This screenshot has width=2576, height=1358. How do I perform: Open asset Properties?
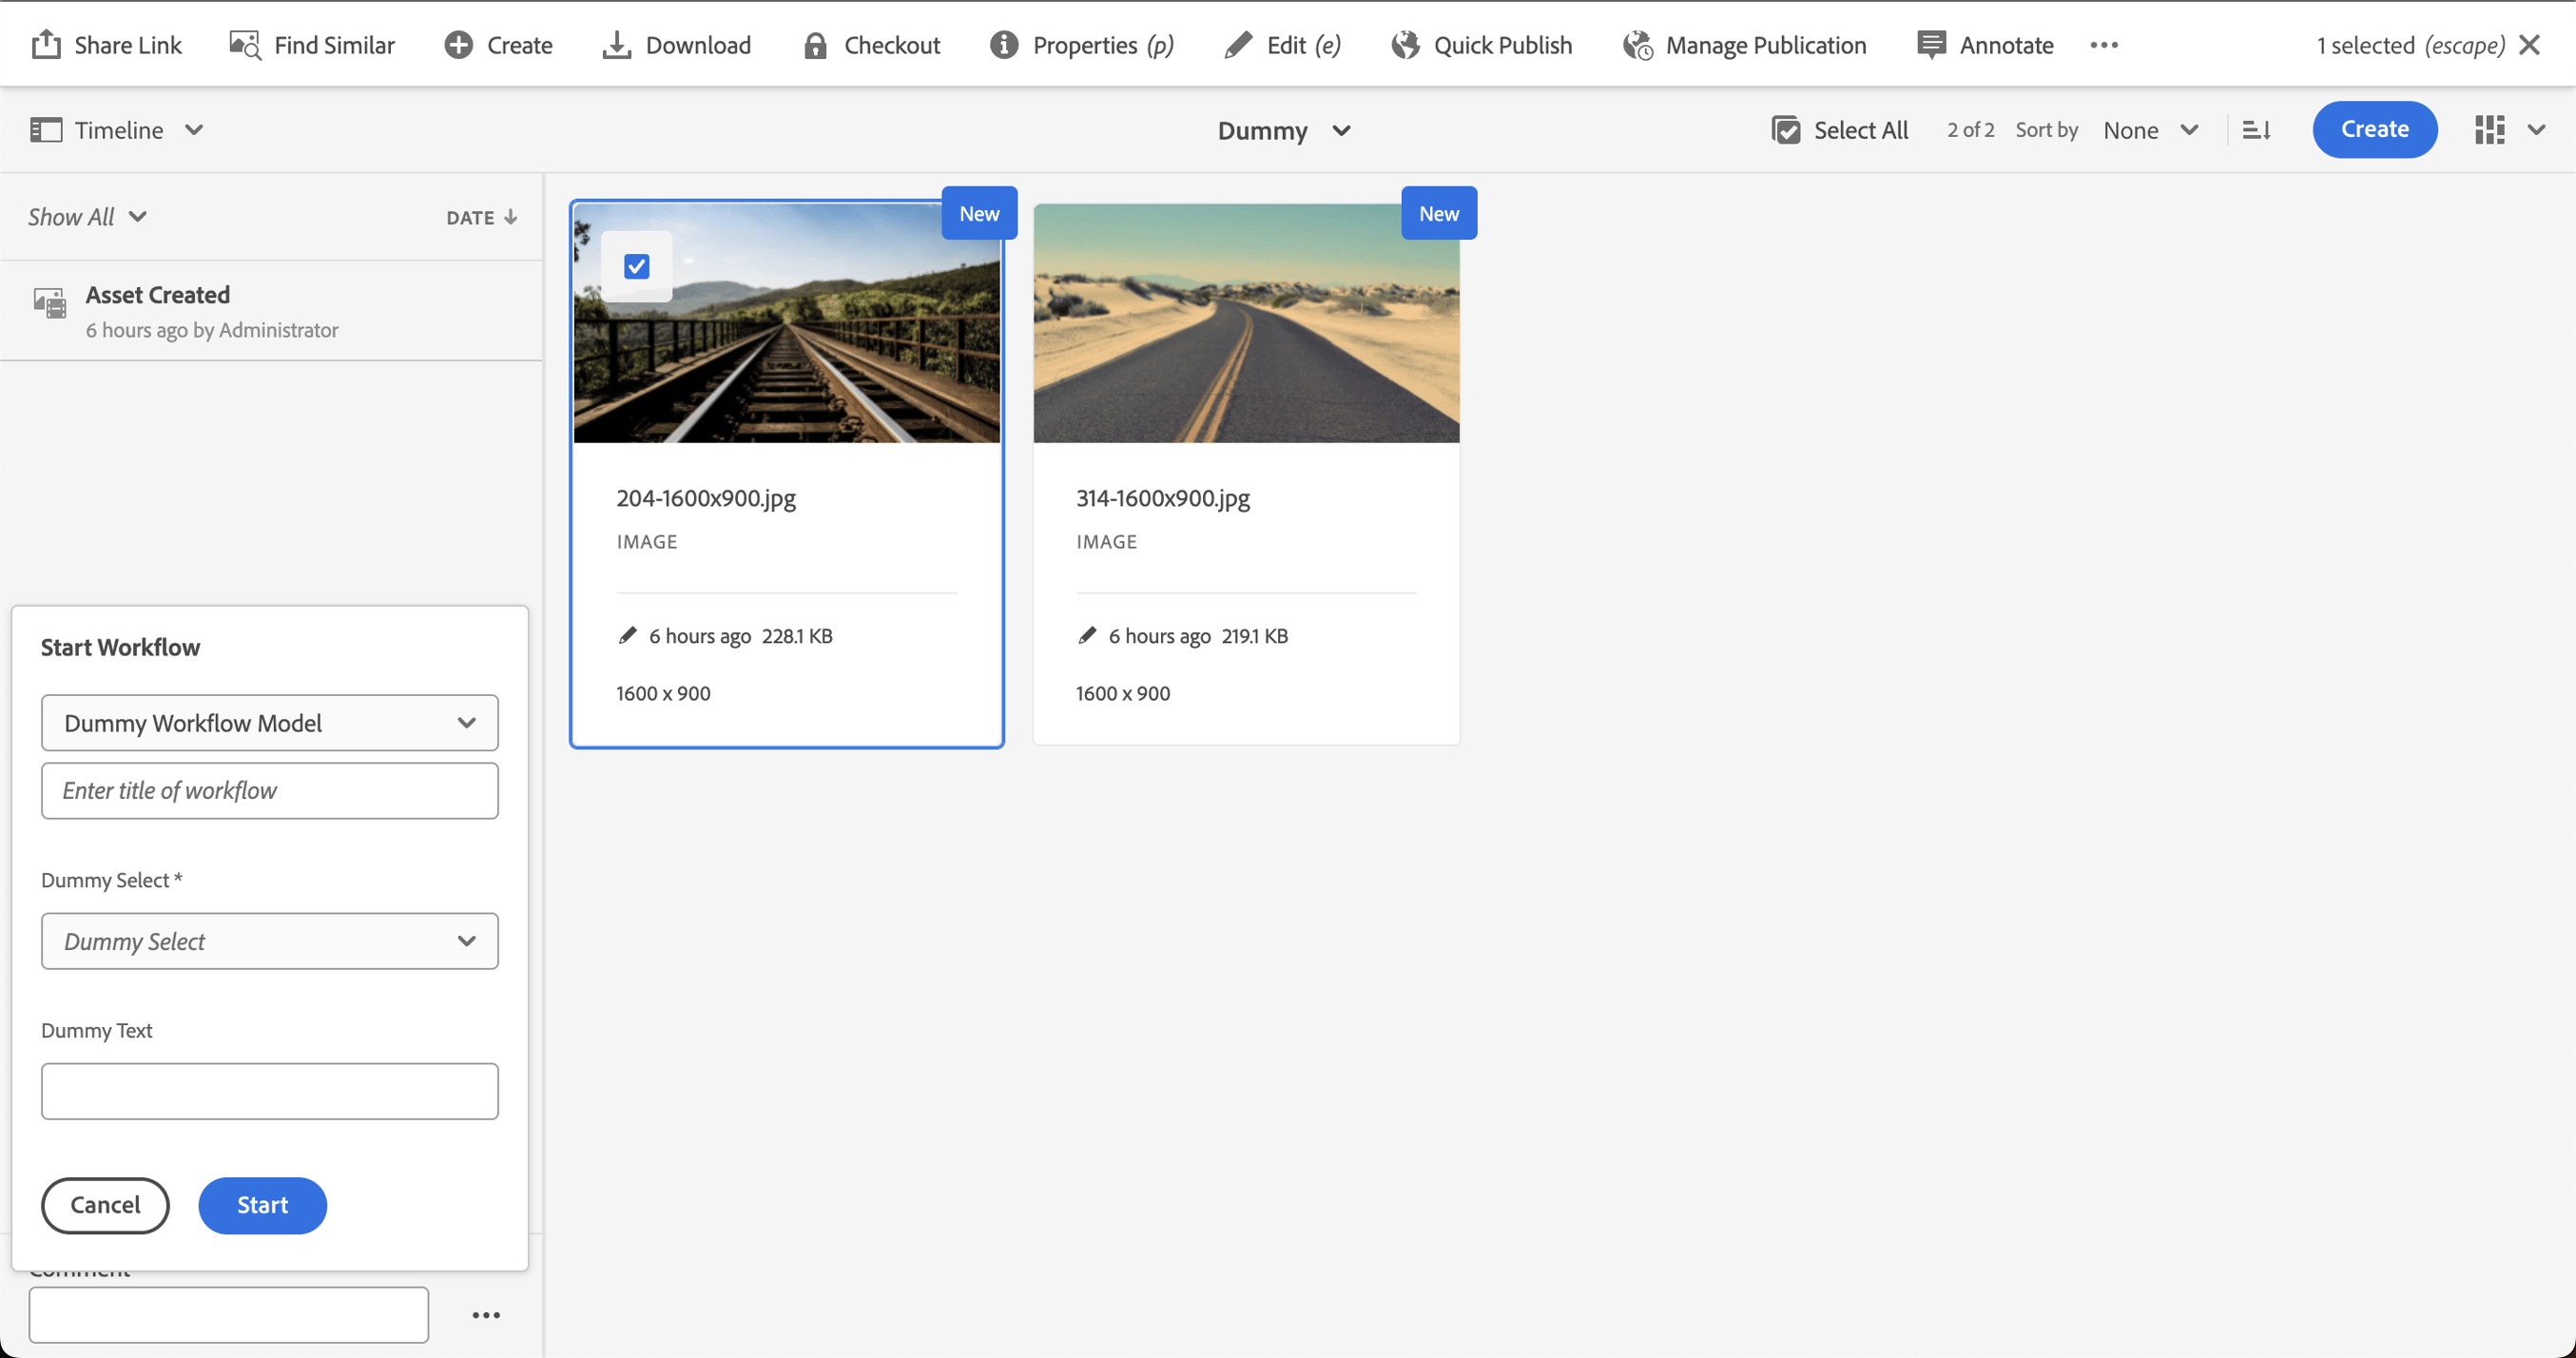click(1003, 44)
